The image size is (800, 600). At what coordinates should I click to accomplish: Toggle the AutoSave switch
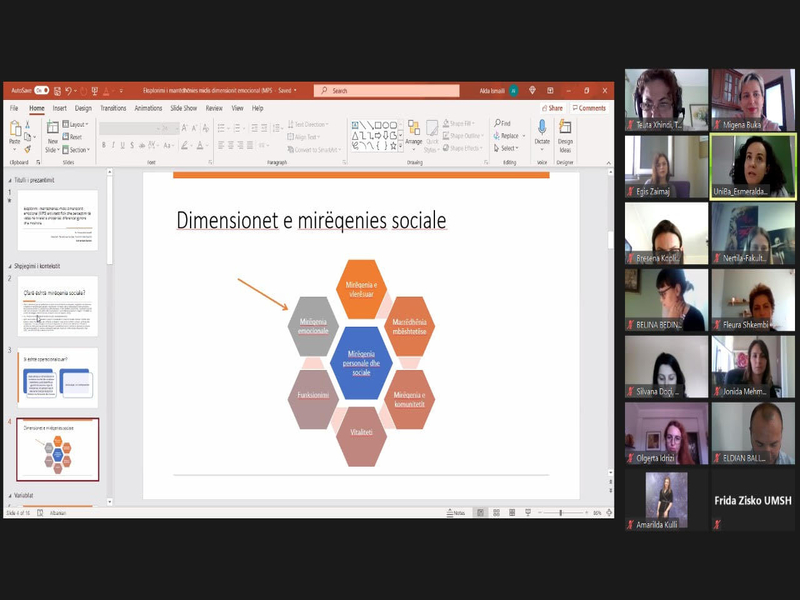(x=43, y=91)
